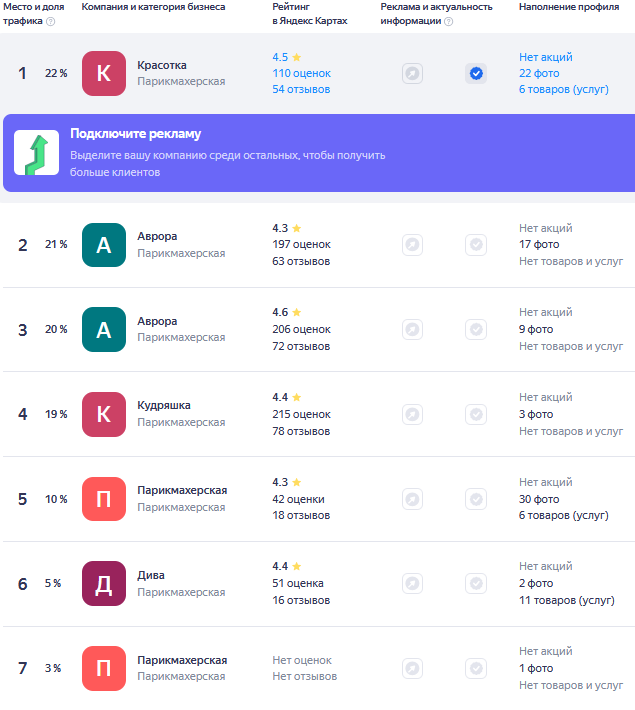Click the '63 отзывов' text

click(301, 261)
